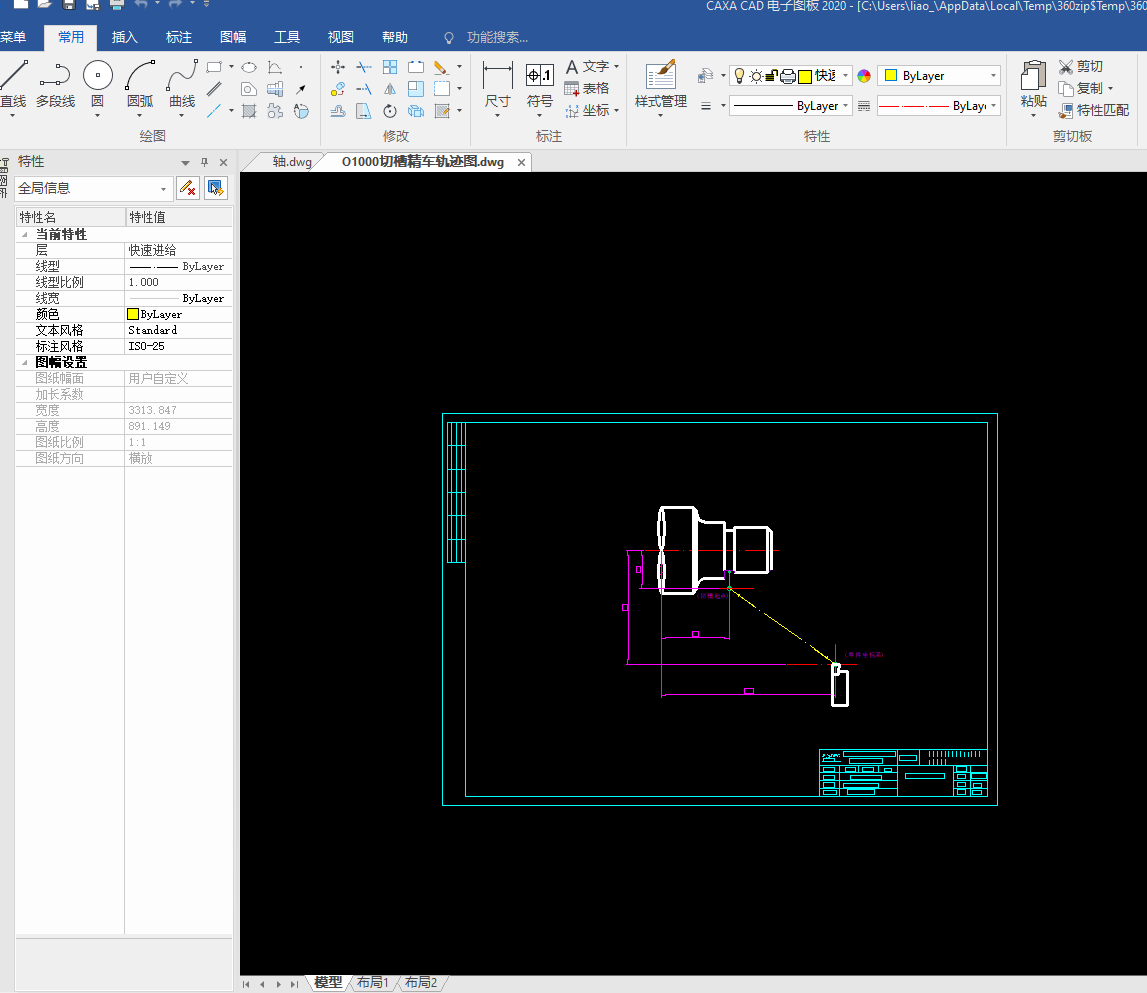
Task: Select the 直线 line drawing tool
Action: [13, 84]
